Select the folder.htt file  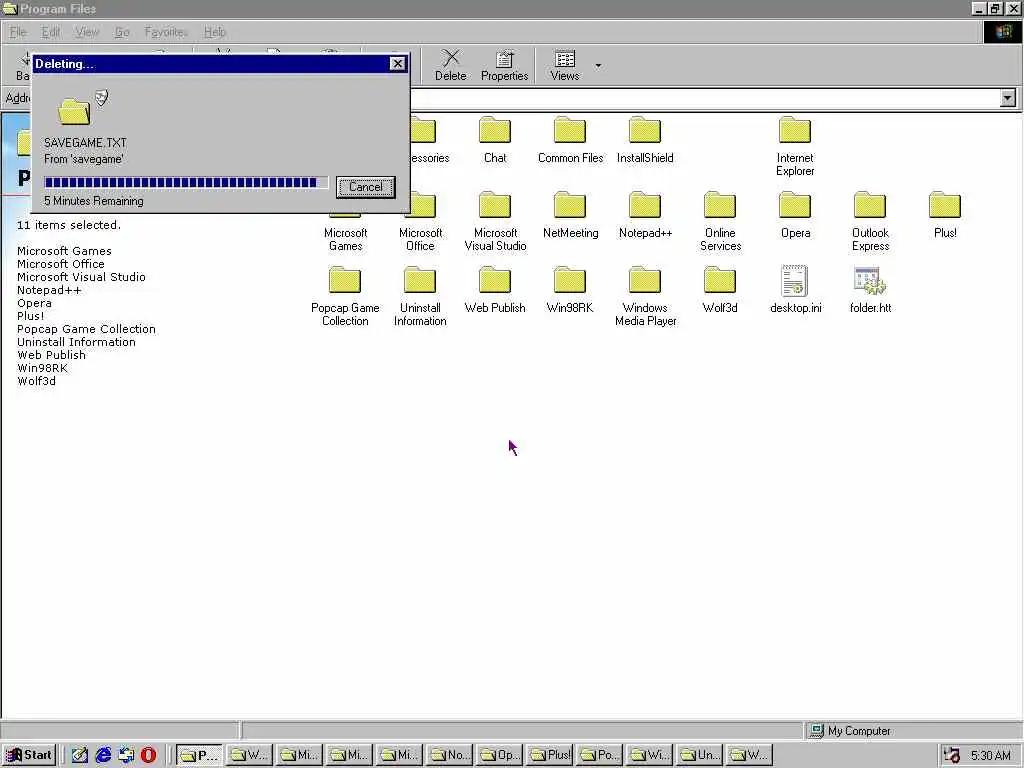click(870, 290)
